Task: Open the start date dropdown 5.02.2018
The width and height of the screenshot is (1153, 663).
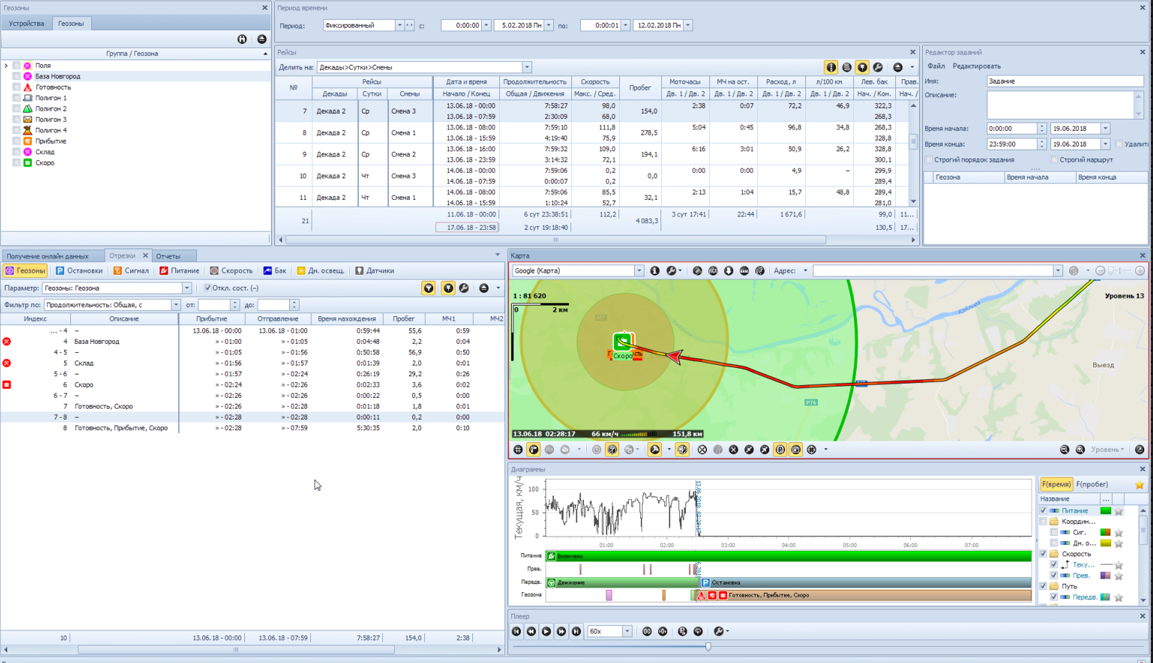Action: (549, 25)
